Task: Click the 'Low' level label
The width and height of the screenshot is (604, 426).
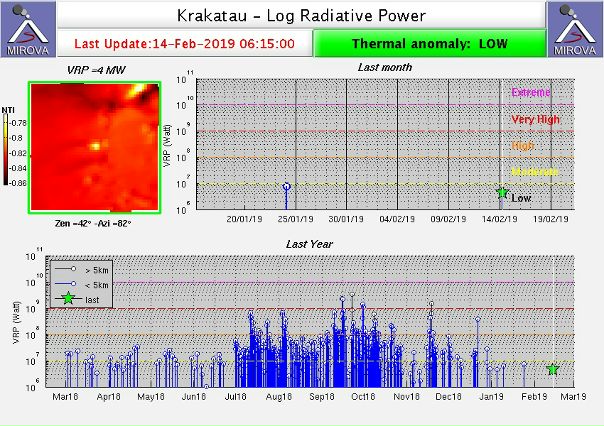Action: [x=521, y=198]
